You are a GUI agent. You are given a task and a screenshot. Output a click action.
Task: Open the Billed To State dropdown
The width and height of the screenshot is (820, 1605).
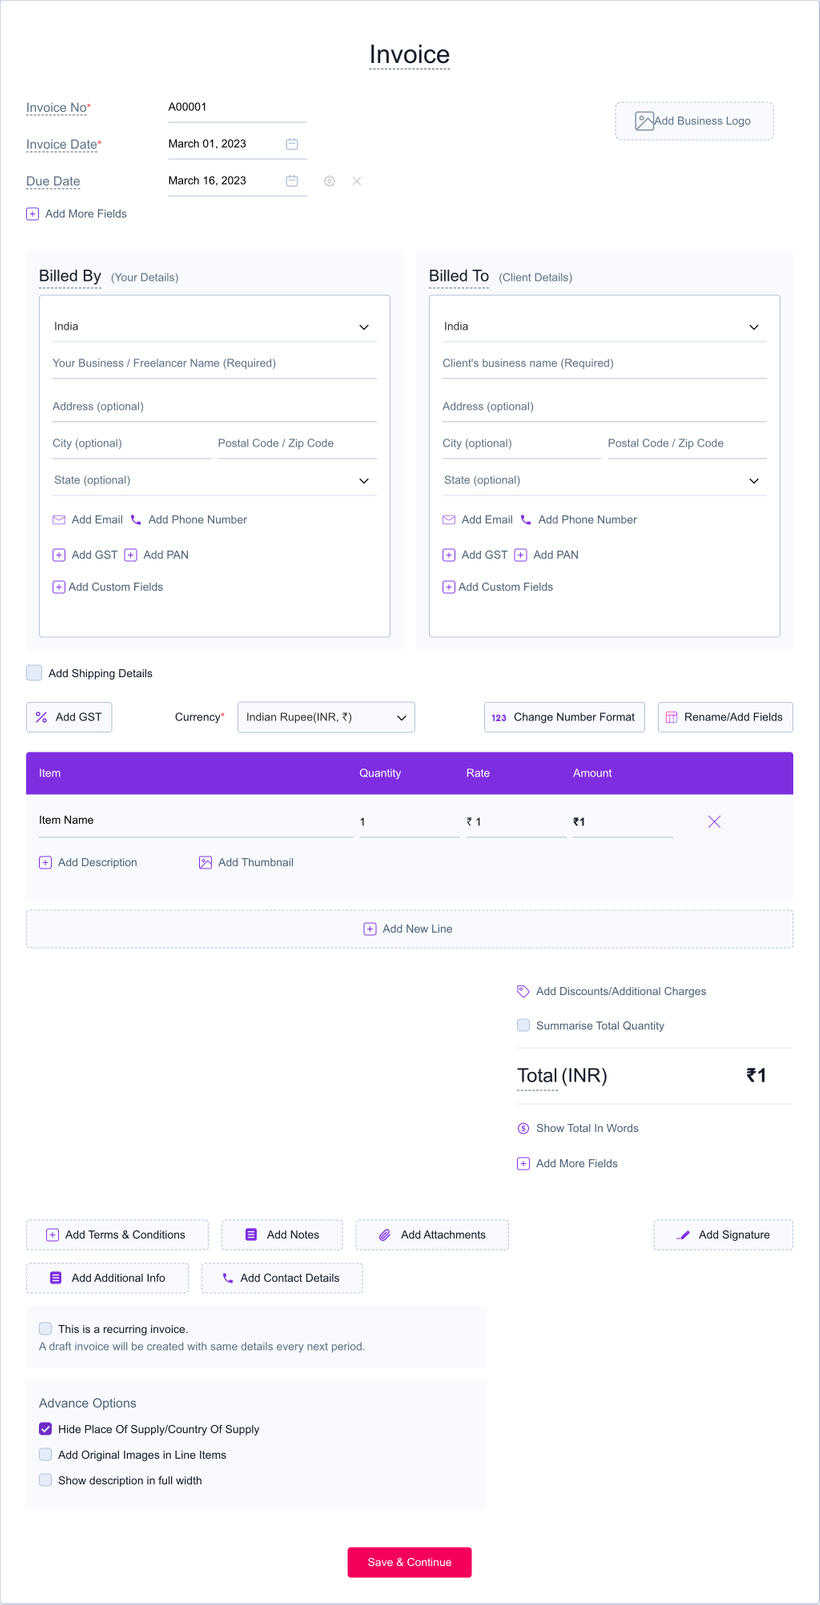click(603, 481)
